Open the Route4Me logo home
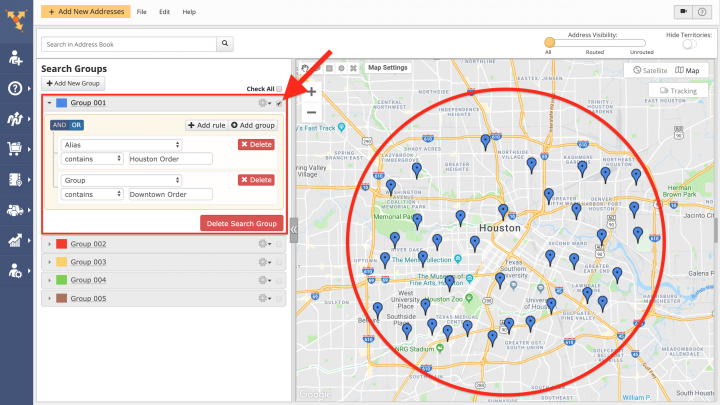Screen dimensions: 720x405 pos(16,21)
